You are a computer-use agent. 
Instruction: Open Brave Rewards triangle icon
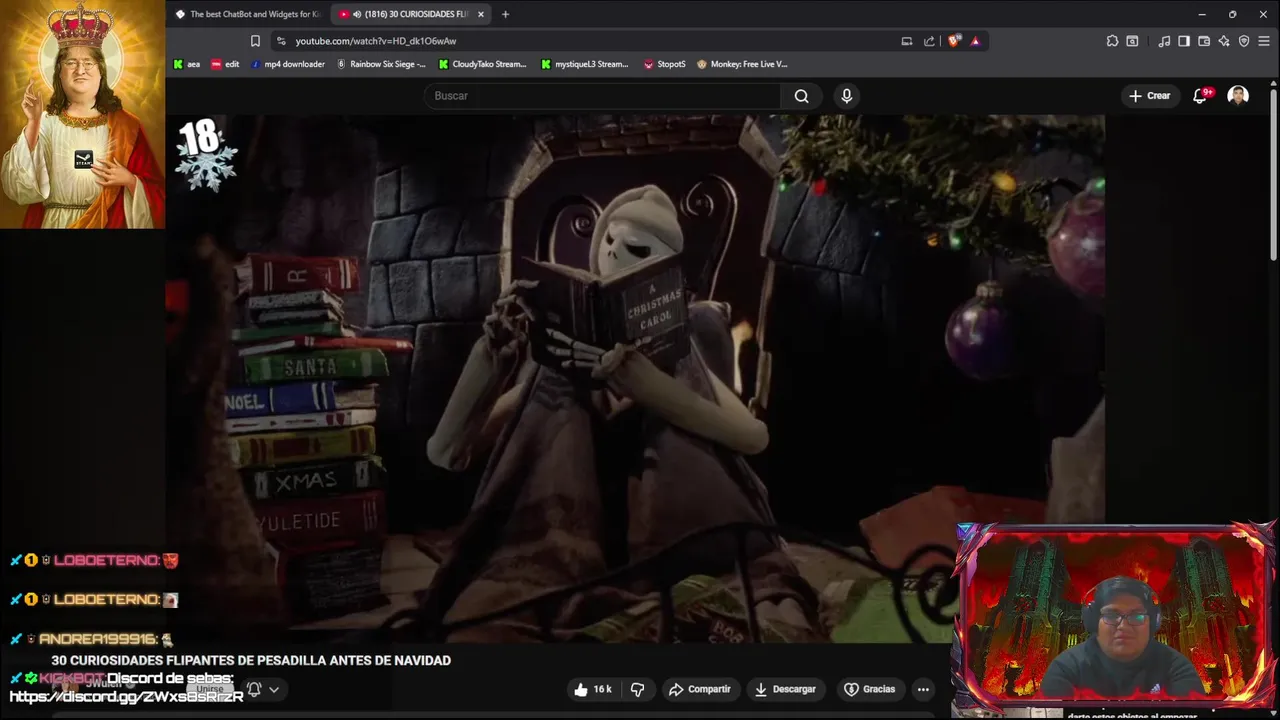(x=975, y=41)
